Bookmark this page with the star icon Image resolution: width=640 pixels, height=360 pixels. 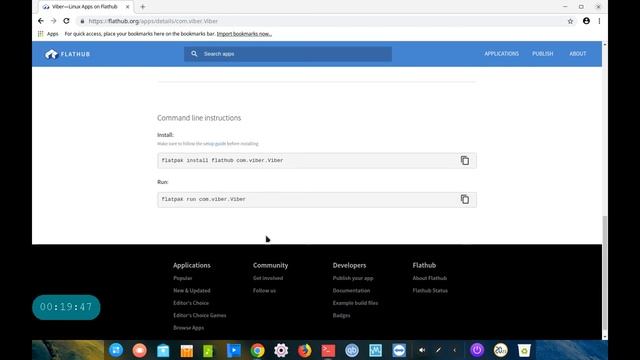[x=570, y=21]
